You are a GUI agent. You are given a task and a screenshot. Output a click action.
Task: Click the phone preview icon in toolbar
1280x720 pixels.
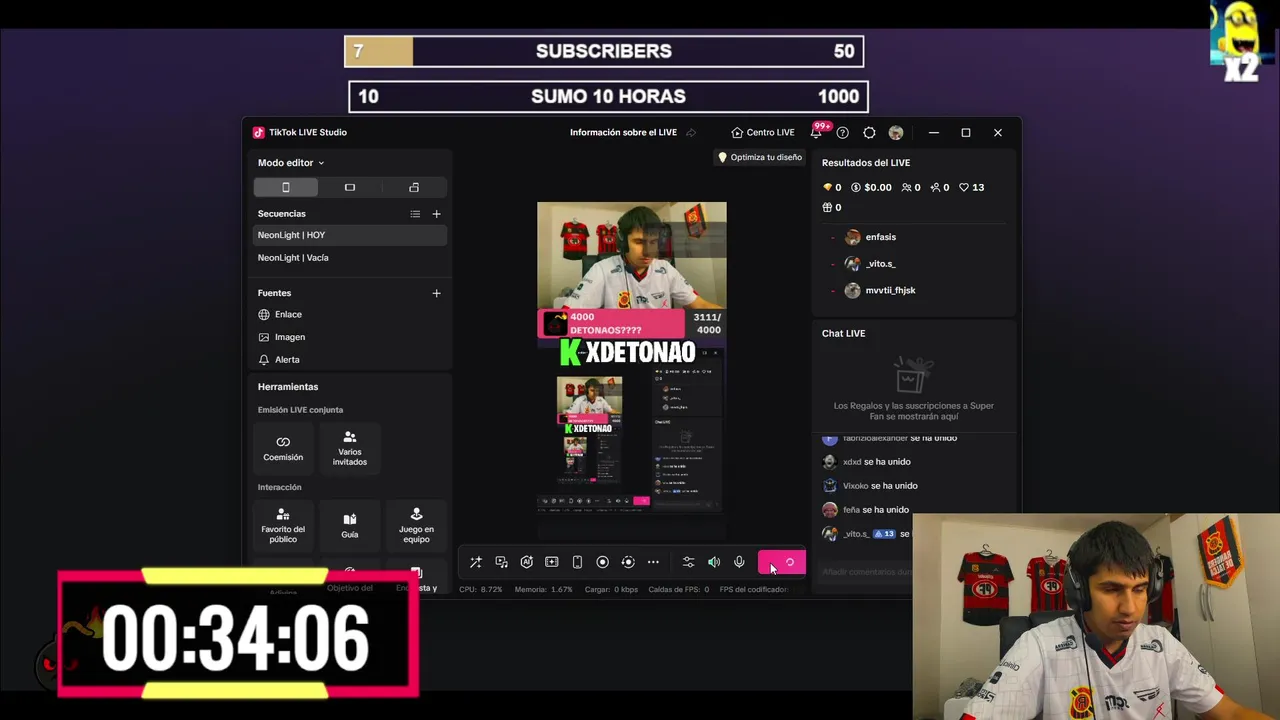(577, 562)
